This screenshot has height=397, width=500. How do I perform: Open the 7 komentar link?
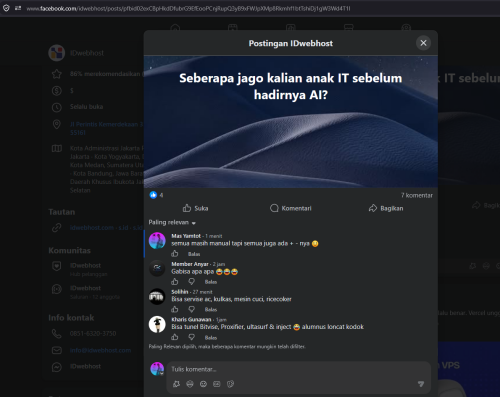pyautogui.click(x=417, y=195)
